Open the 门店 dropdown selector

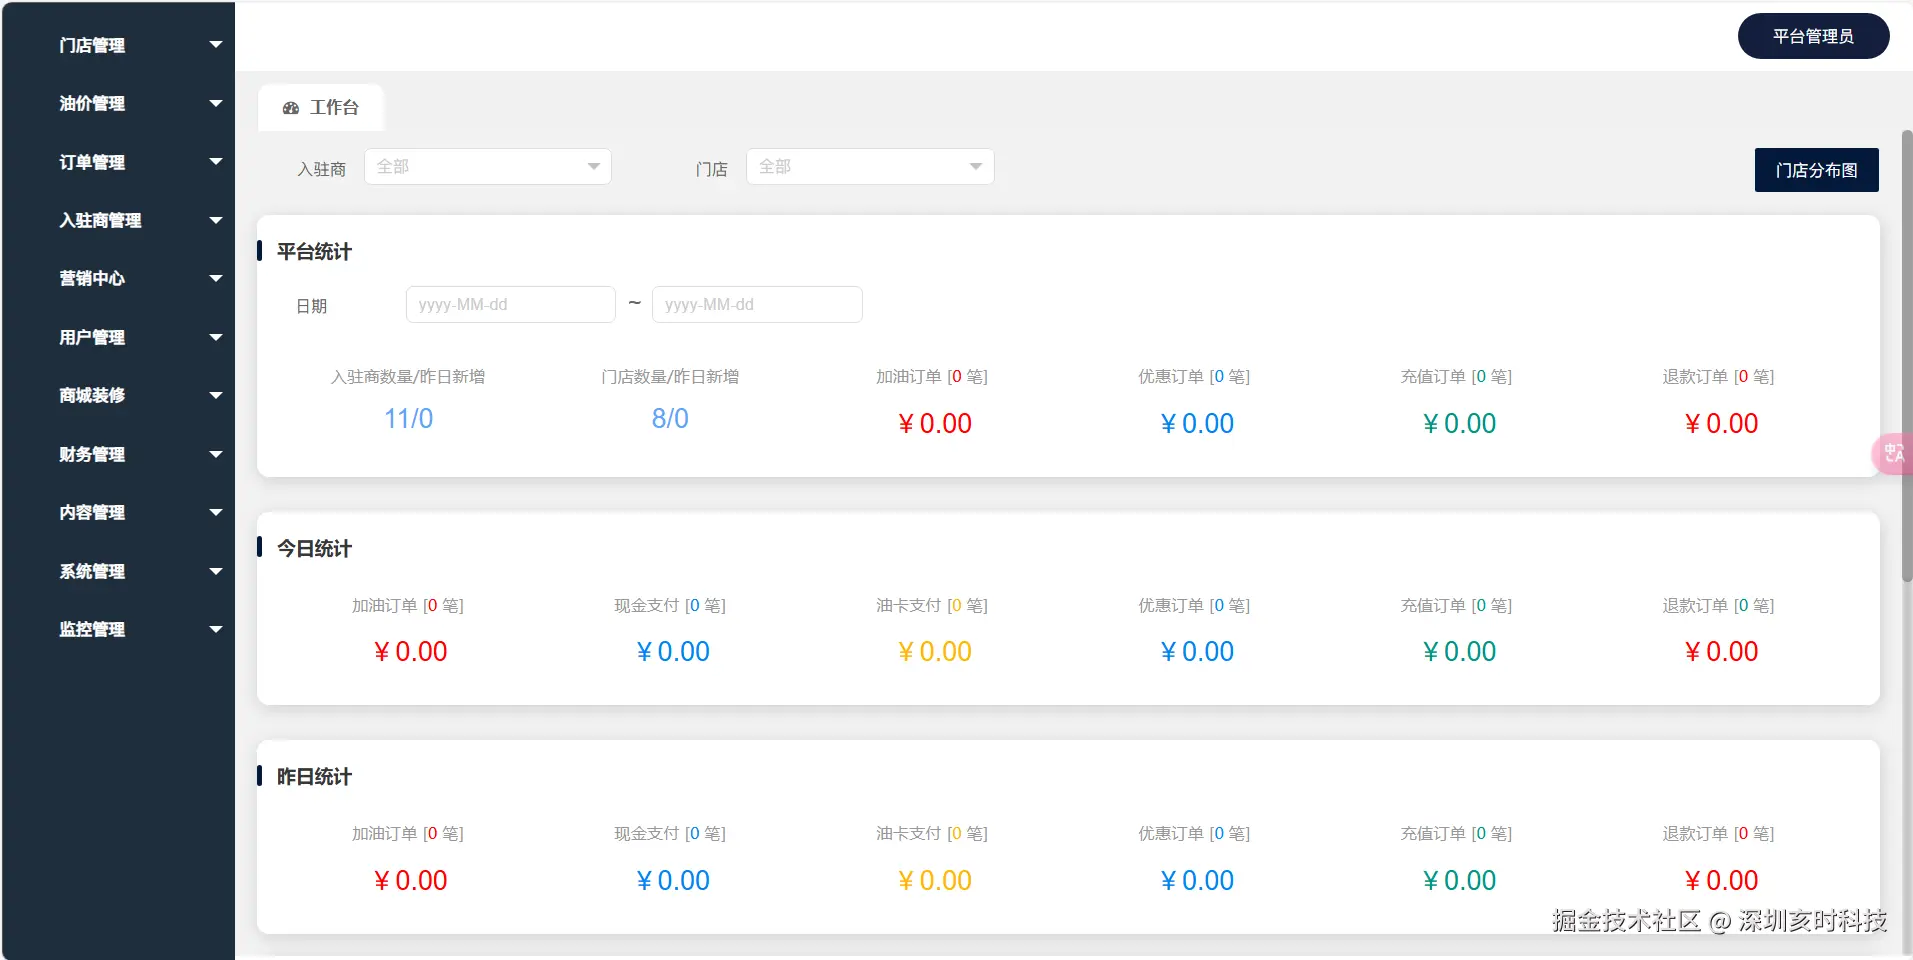pos(870,167)
